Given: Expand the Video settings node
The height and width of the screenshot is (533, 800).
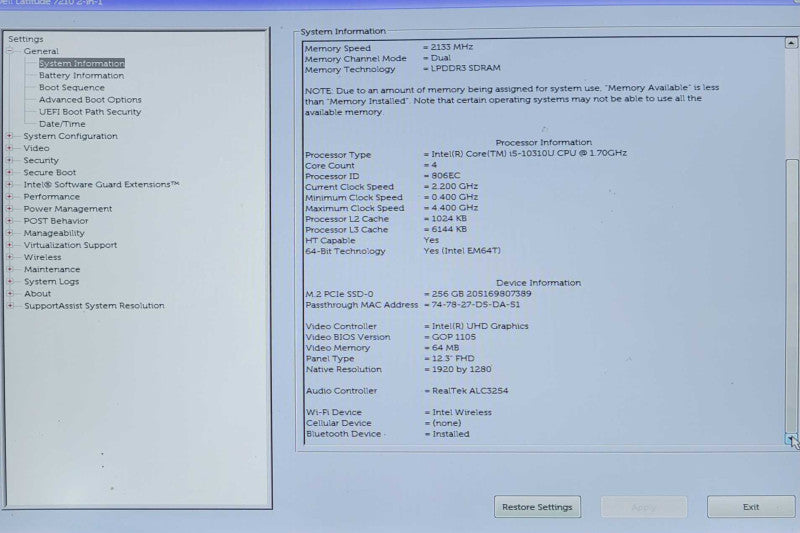Looking at the screenshot, I should (9, 148).
